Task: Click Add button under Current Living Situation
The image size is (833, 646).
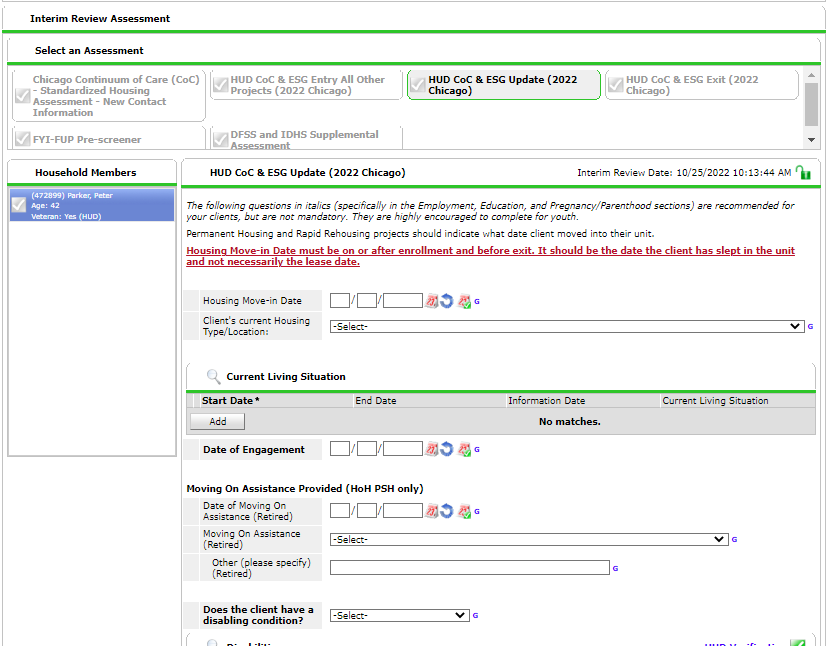Action: tap(217, 422)
